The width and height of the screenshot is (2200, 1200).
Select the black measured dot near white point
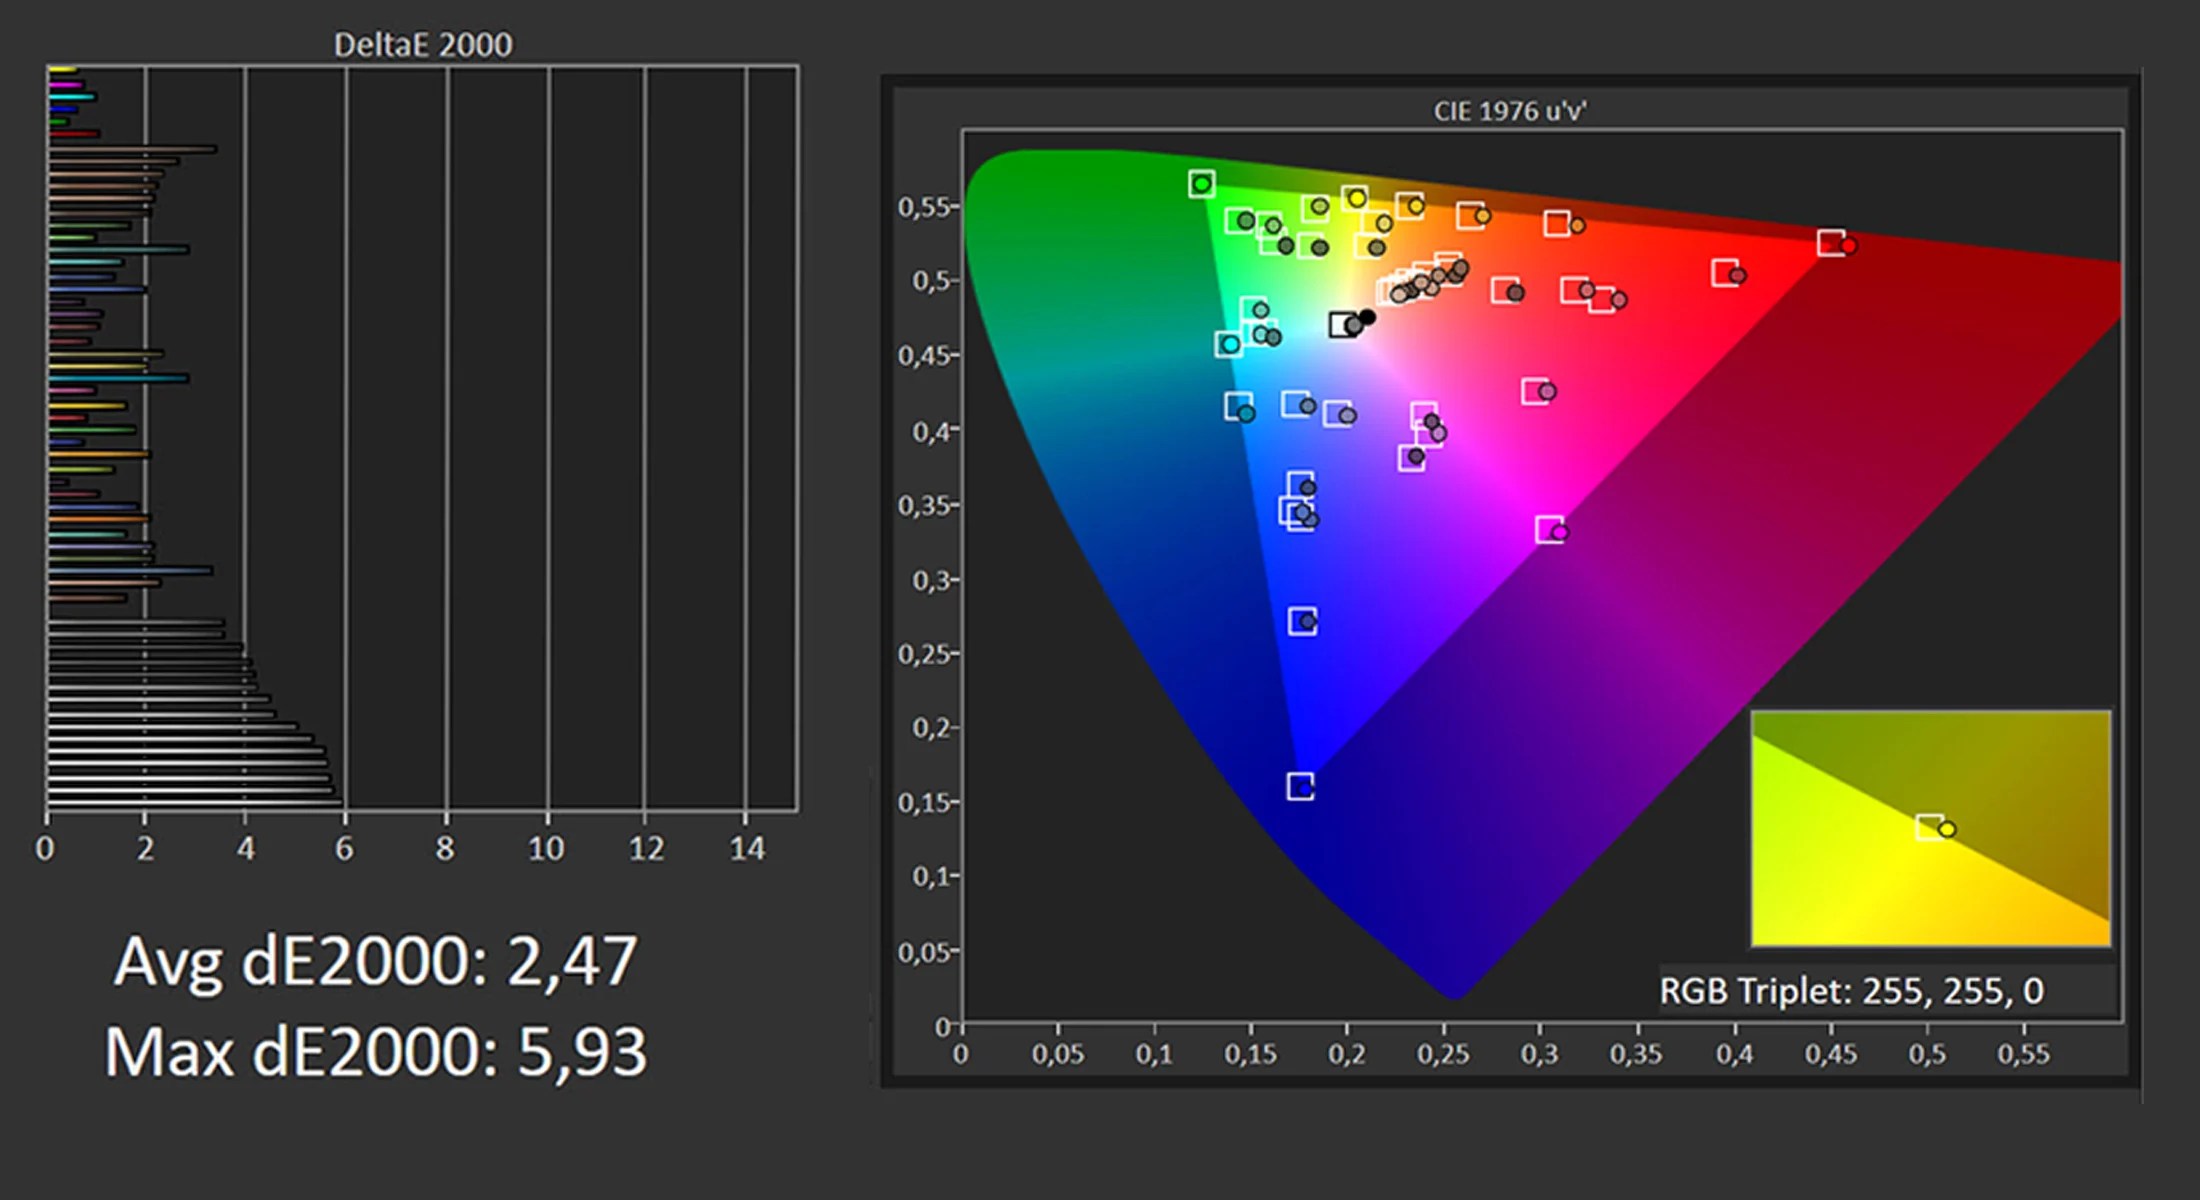(1367, 317)
